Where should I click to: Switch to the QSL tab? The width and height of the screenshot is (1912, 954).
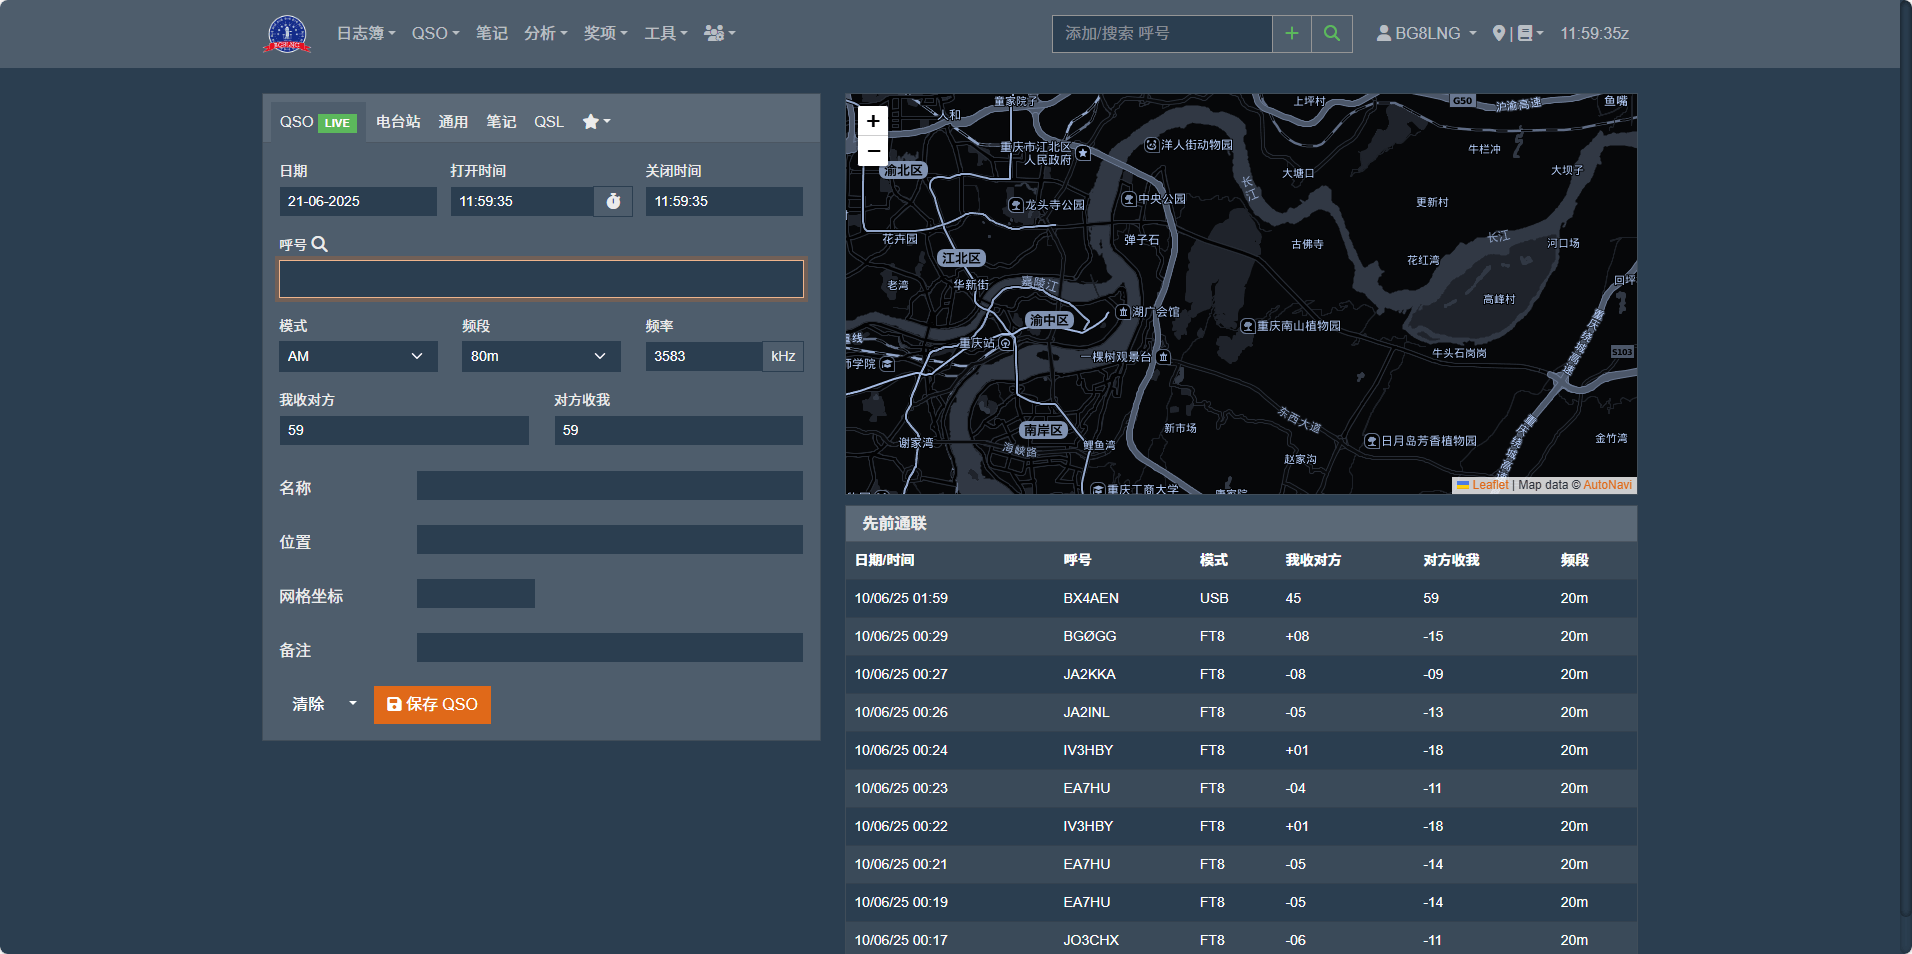point(549,122)
